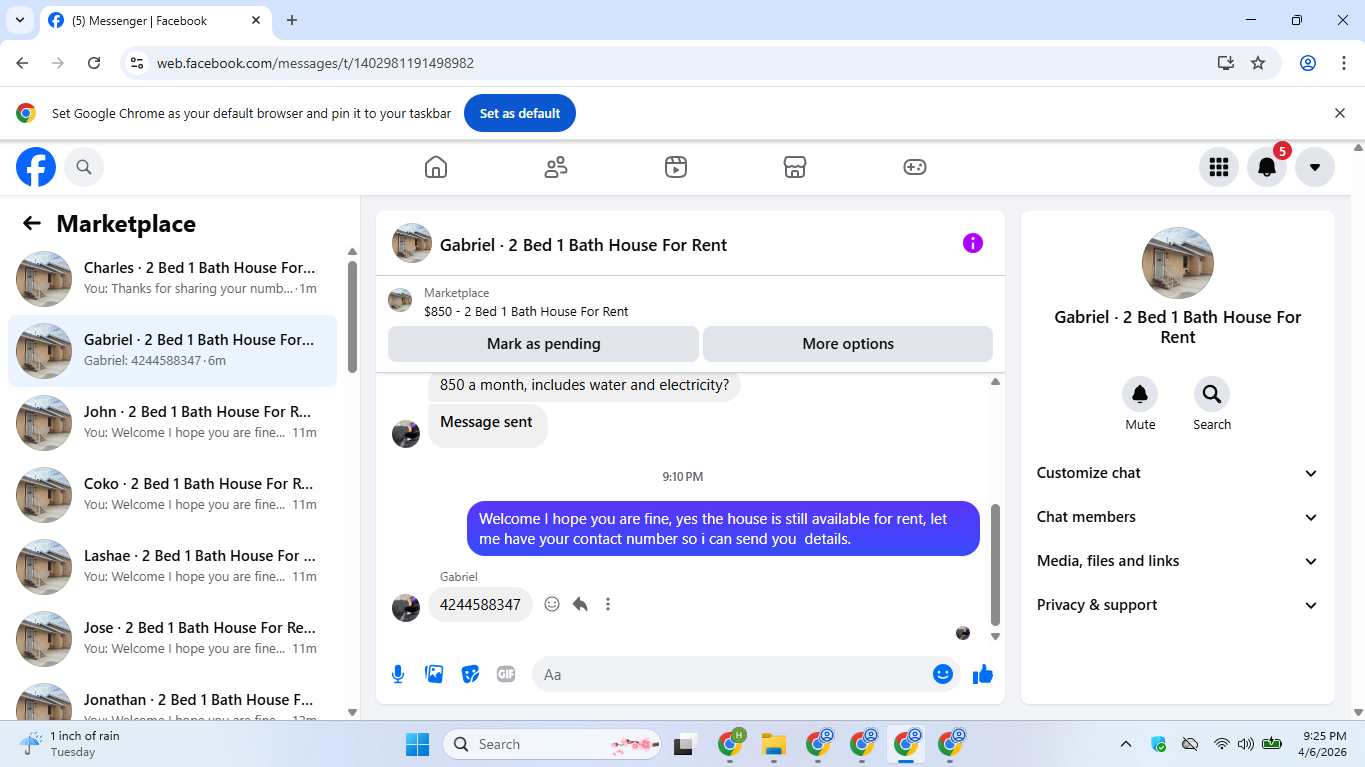
Task: Open the emoji picker in message box
Action: (x=942, y=674)
